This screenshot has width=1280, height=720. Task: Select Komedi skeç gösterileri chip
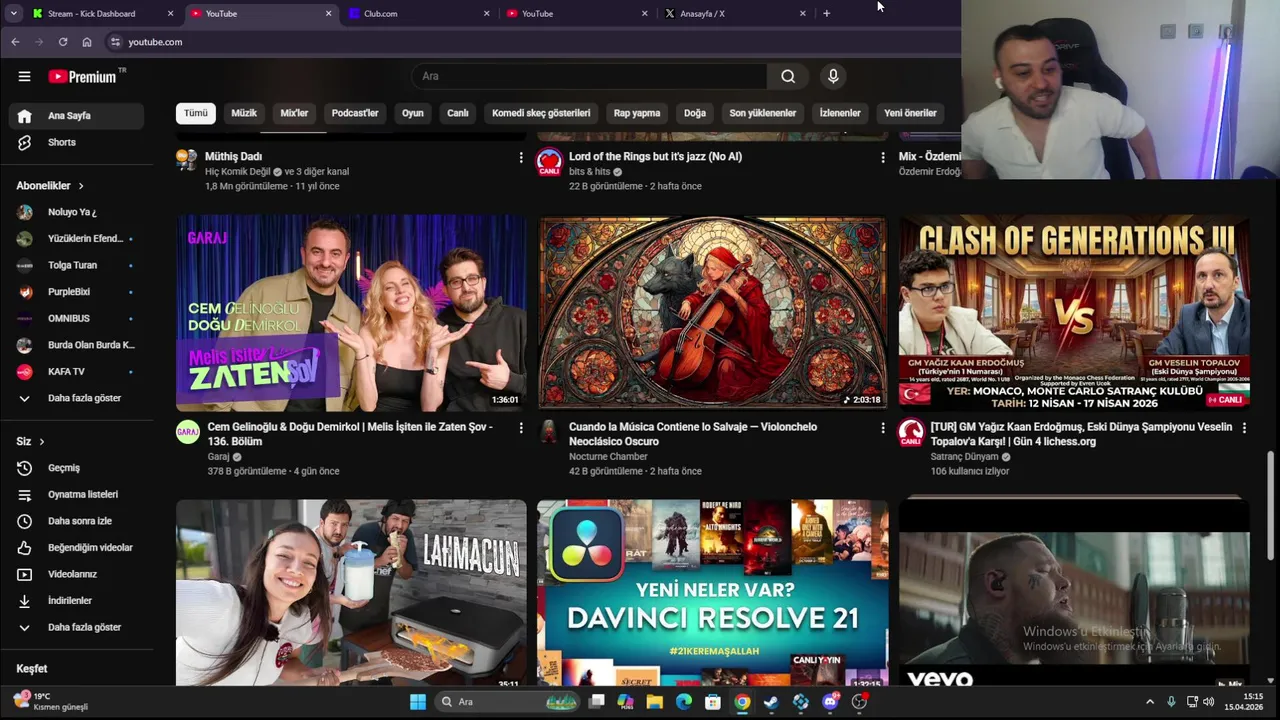click(541, 113)
